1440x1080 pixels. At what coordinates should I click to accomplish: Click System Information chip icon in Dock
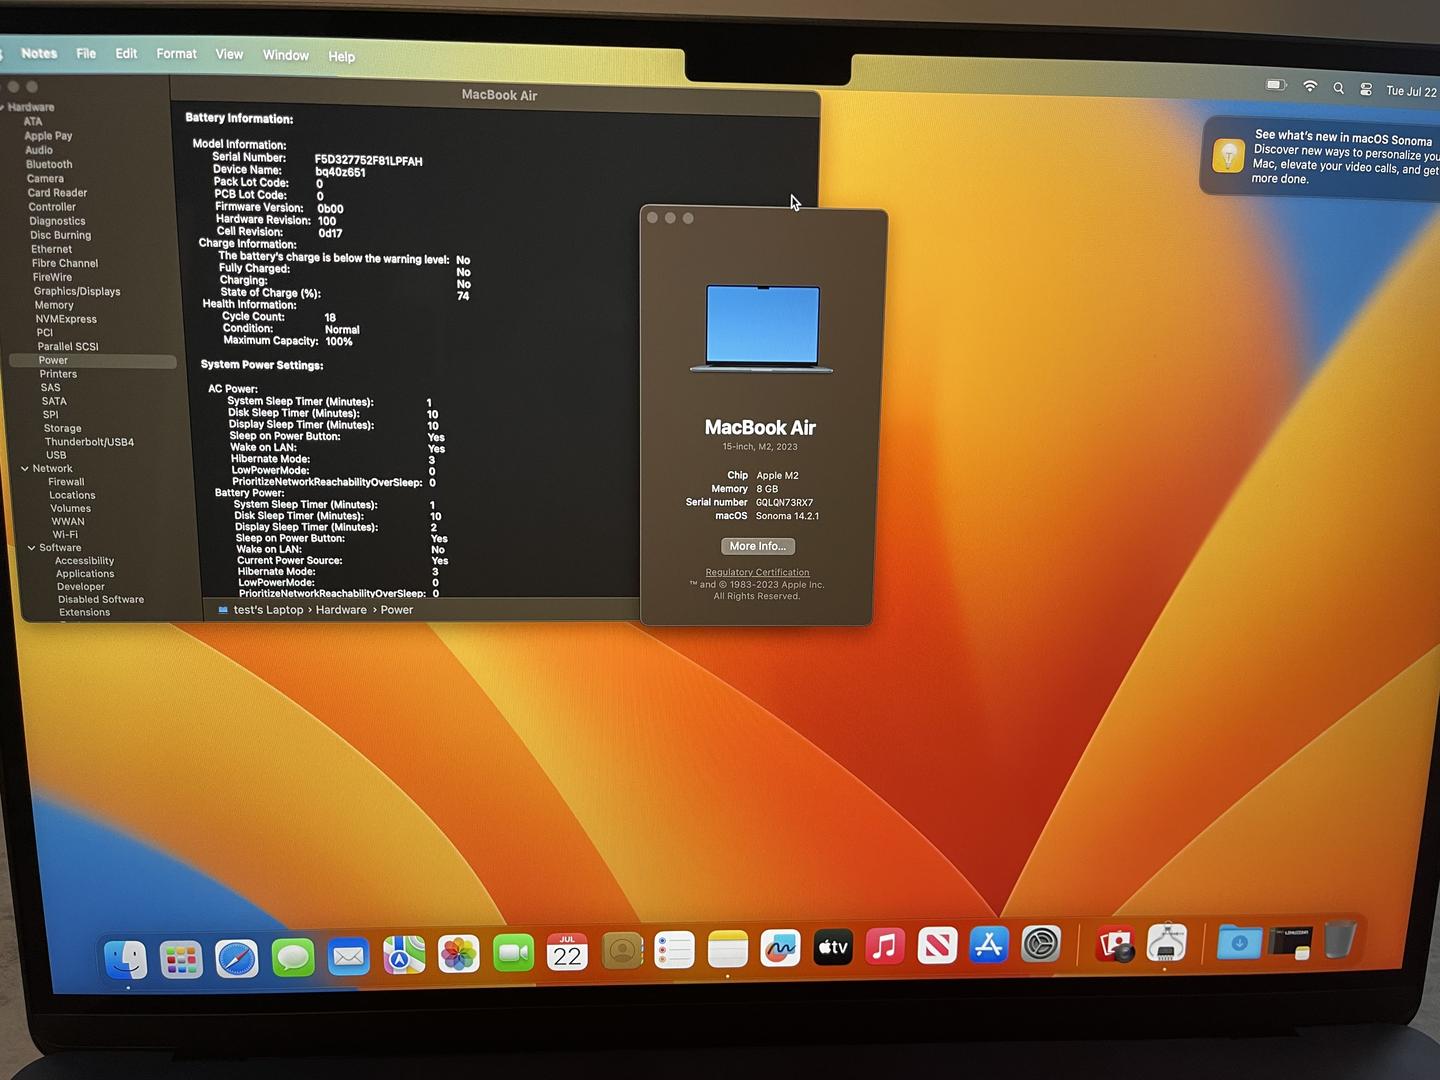coord(1167,942)
